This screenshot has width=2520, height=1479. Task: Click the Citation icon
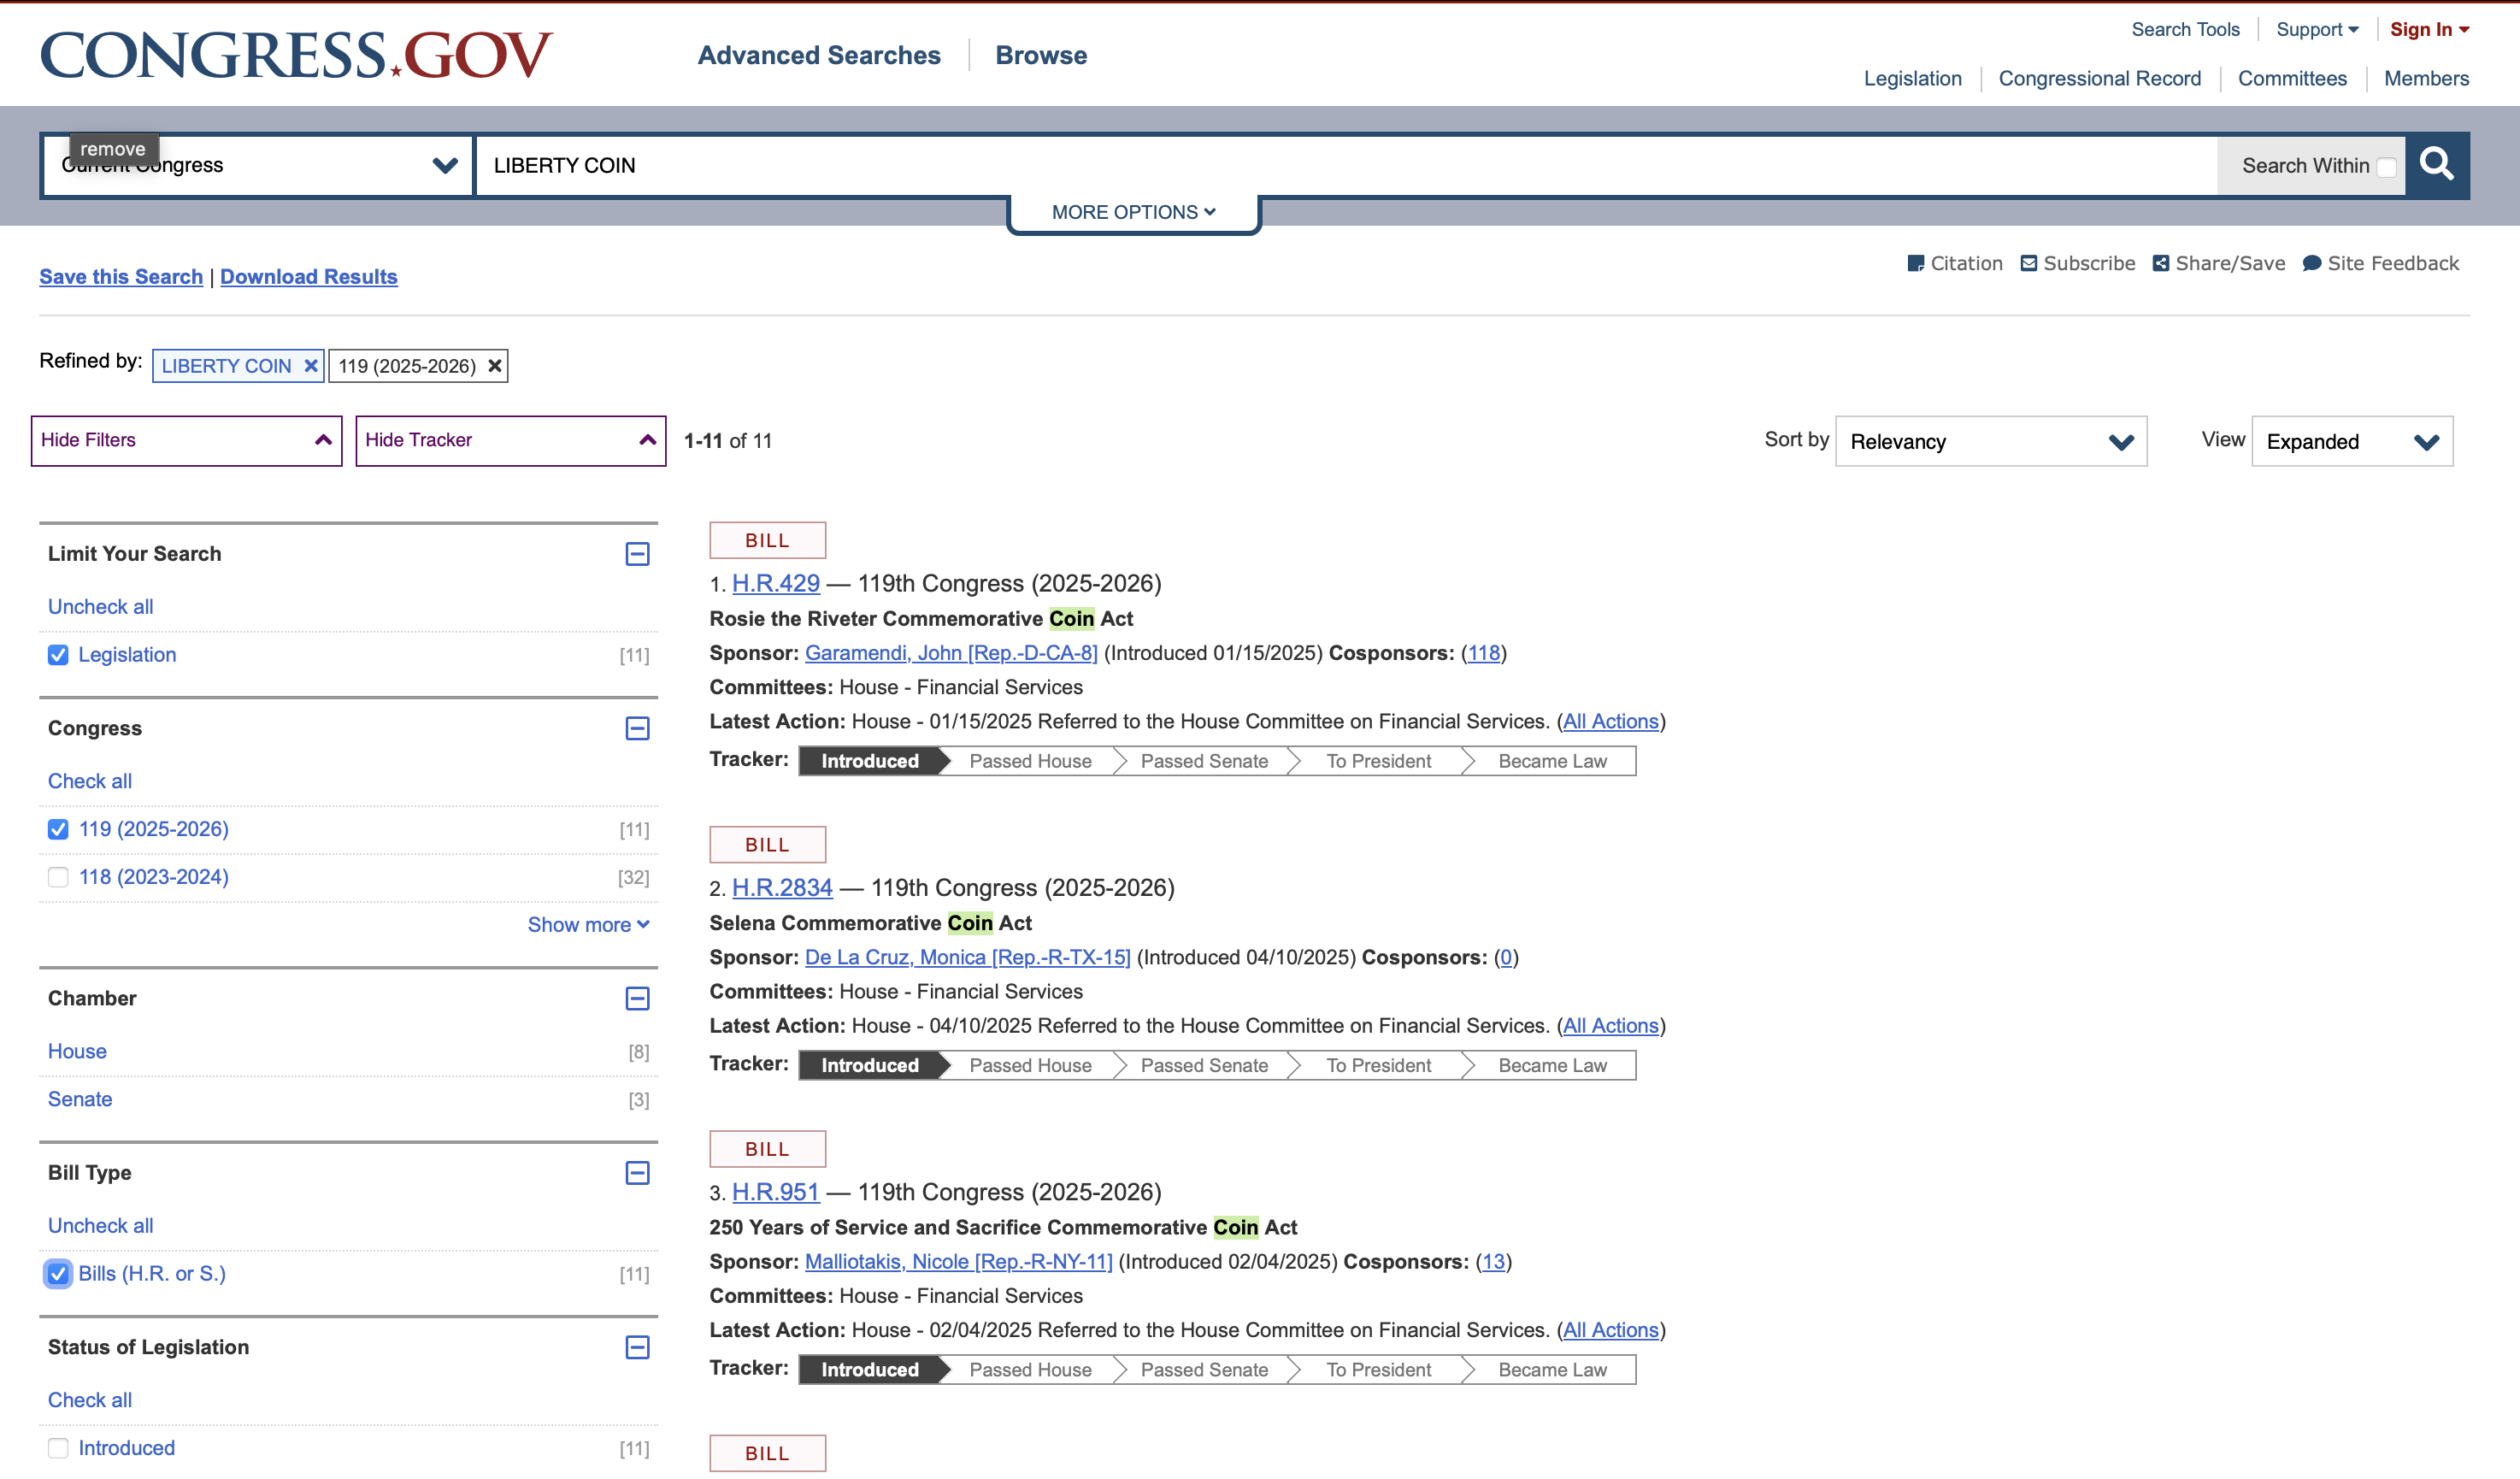click(1915, 264)
